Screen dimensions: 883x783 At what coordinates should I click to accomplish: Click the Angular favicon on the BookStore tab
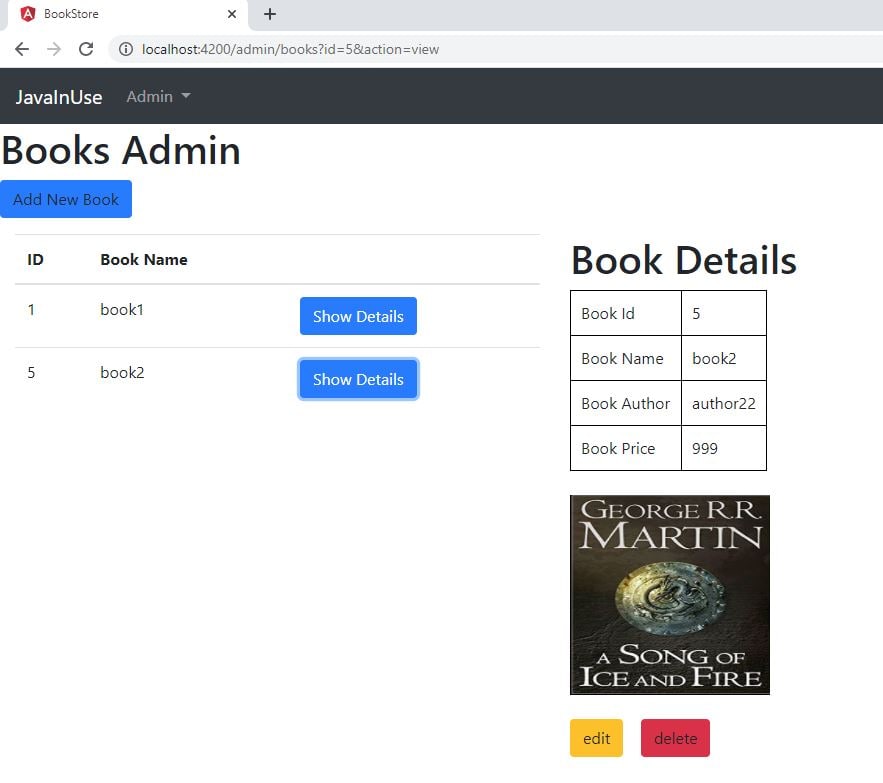point(28,14)
